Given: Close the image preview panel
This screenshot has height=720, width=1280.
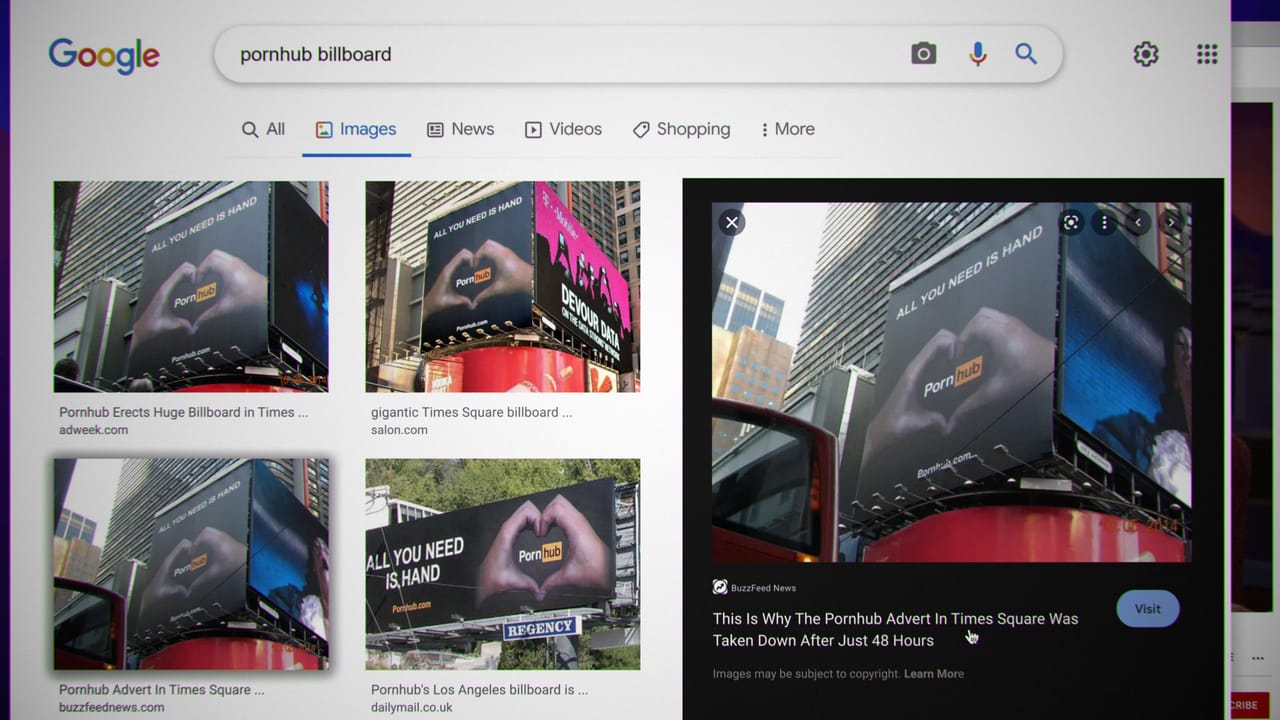Looking at the screenshot, I should [x=732, y=222].
